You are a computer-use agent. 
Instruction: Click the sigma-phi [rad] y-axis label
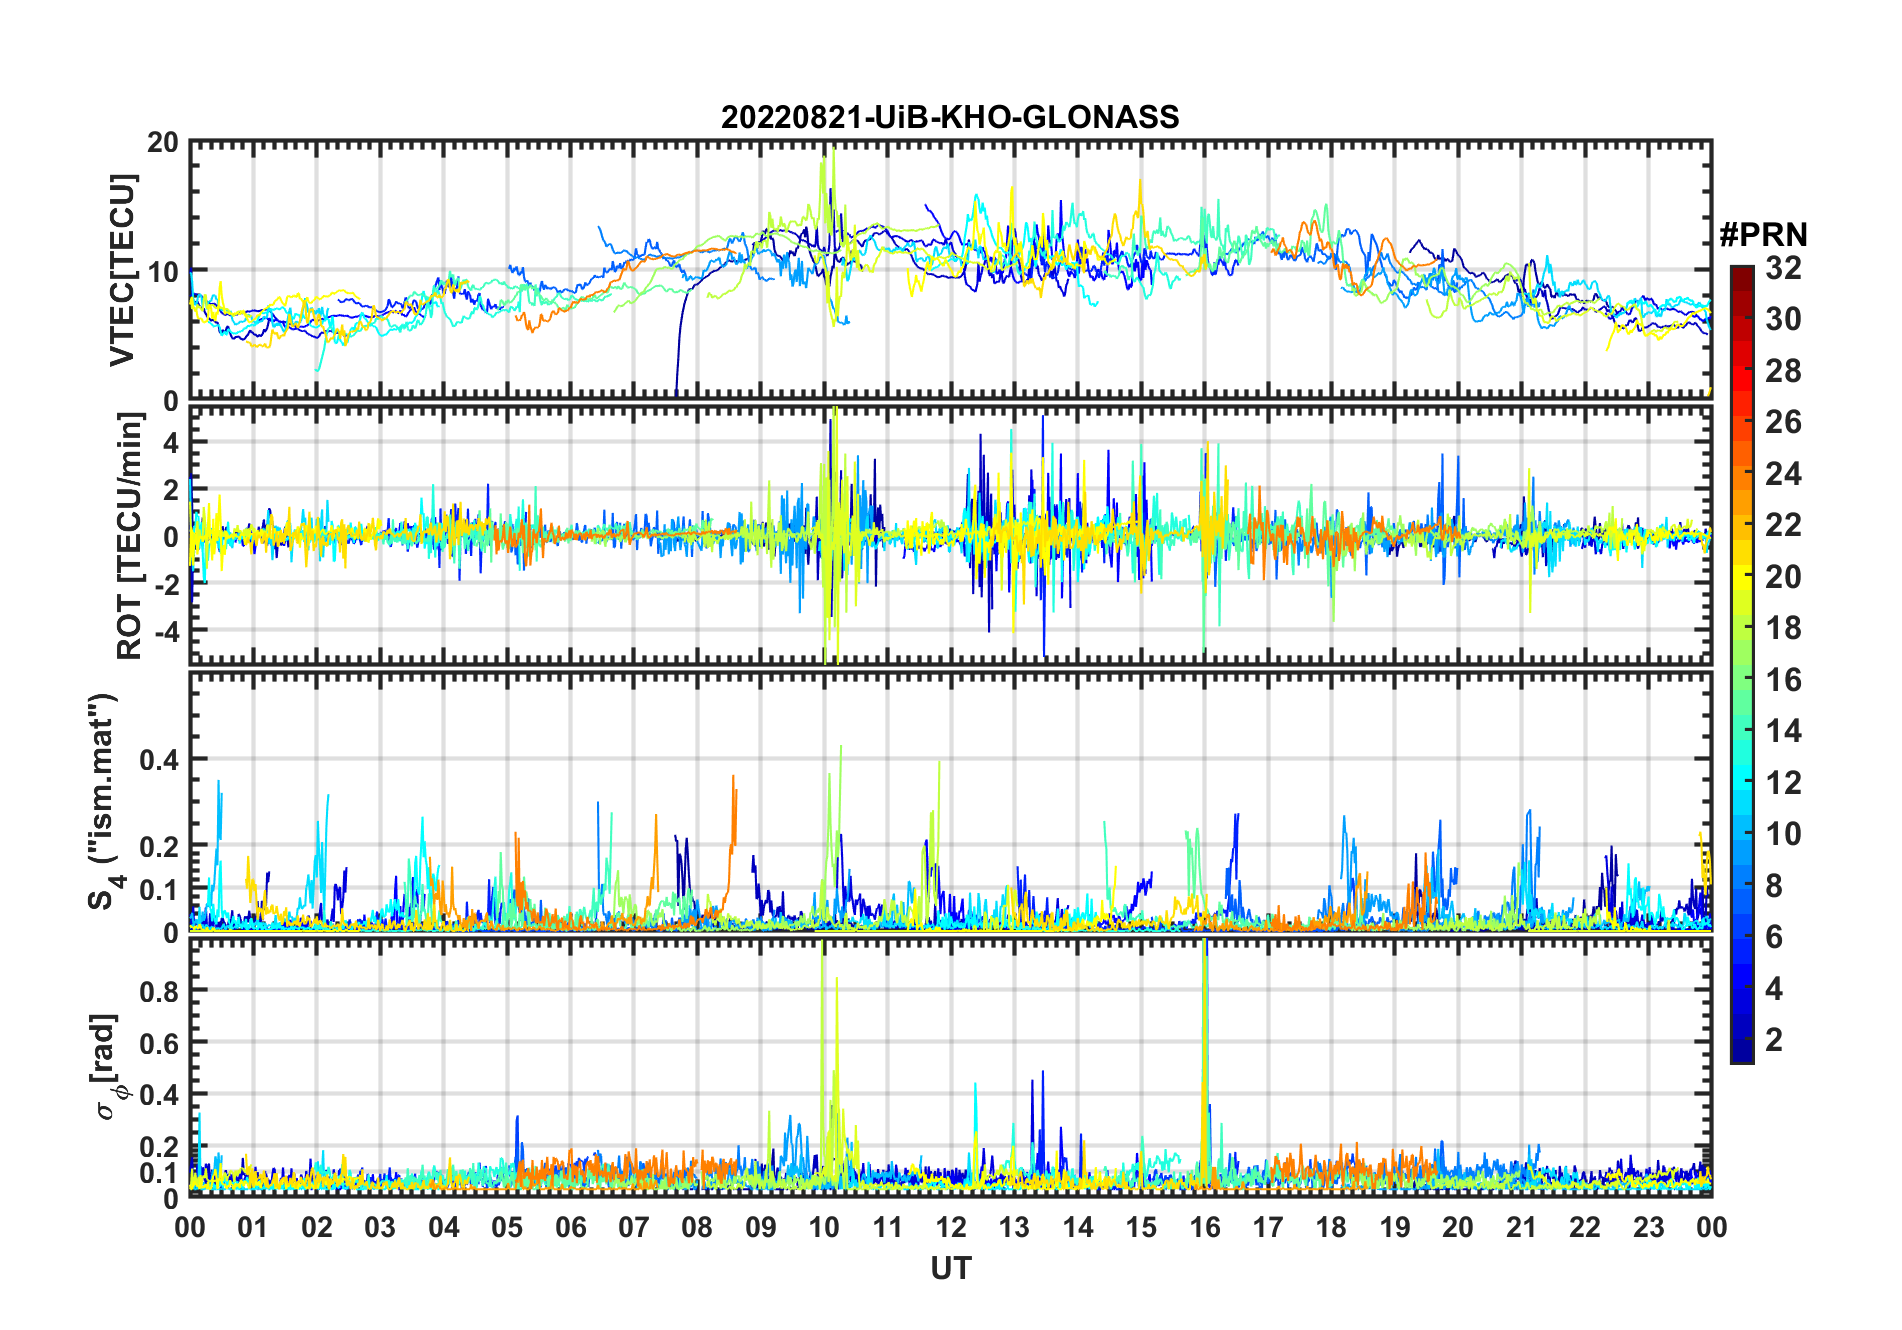coord(105,1066)
